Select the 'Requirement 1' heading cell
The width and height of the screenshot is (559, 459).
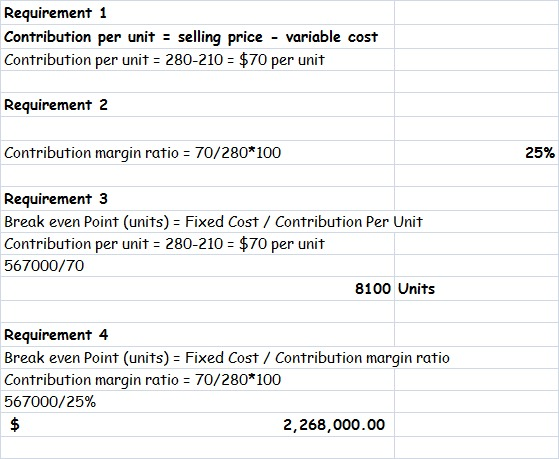[x=197, y=13]
